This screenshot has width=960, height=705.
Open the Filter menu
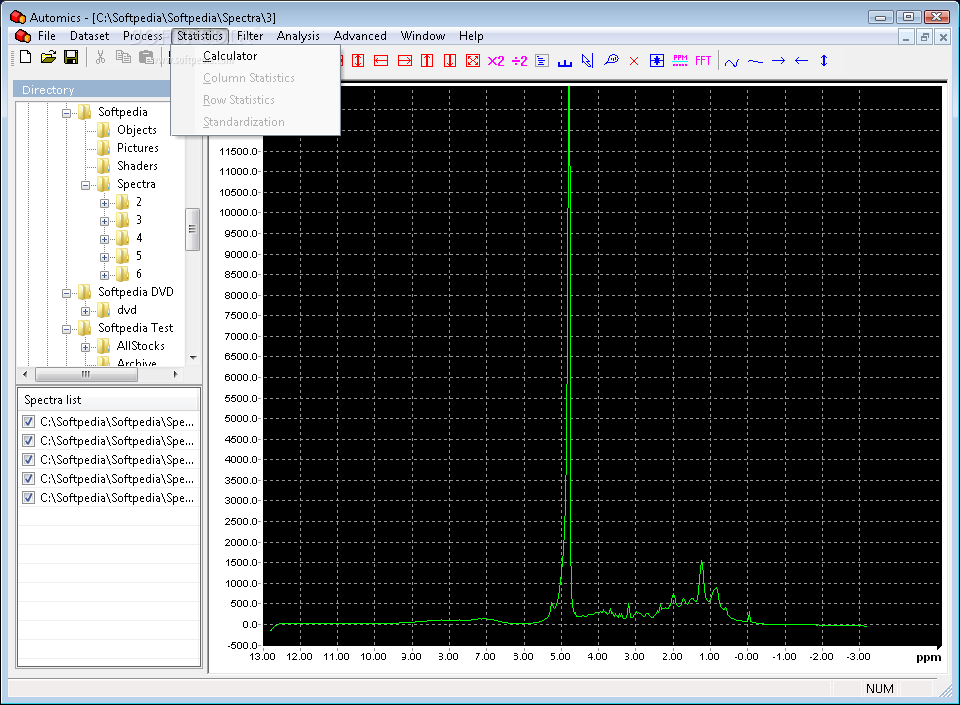(250, 36)
